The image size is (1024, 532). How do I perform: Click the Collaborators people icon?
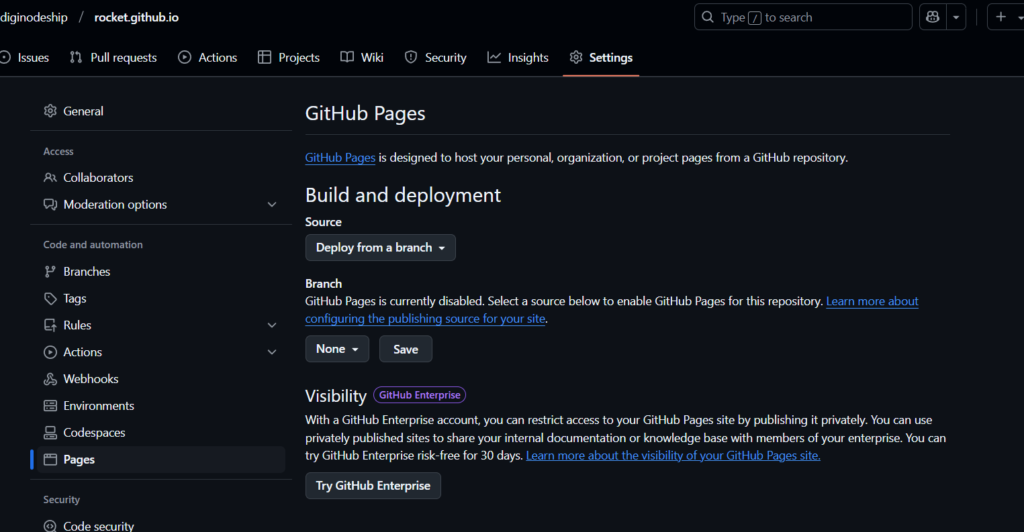click(x=50, y=178)
